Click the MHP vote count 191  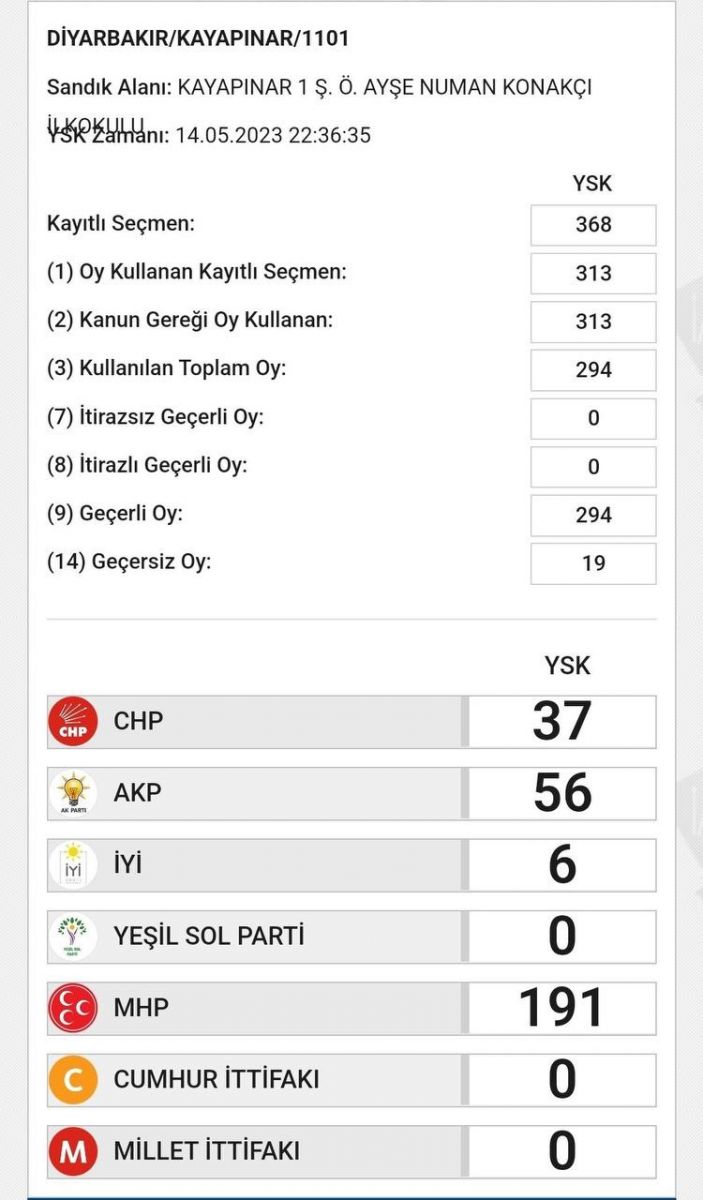(562, 1009)
